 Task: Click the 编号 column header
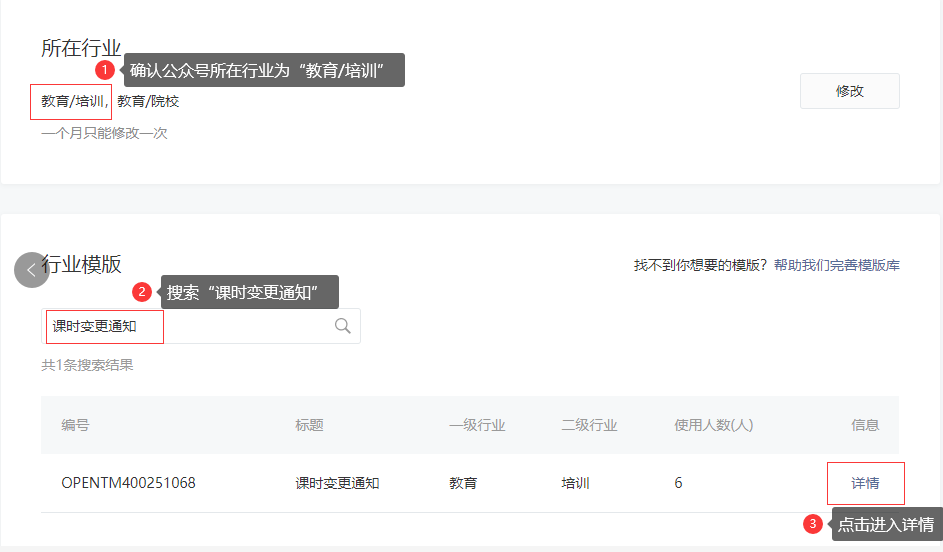click(x=75, y=425)
